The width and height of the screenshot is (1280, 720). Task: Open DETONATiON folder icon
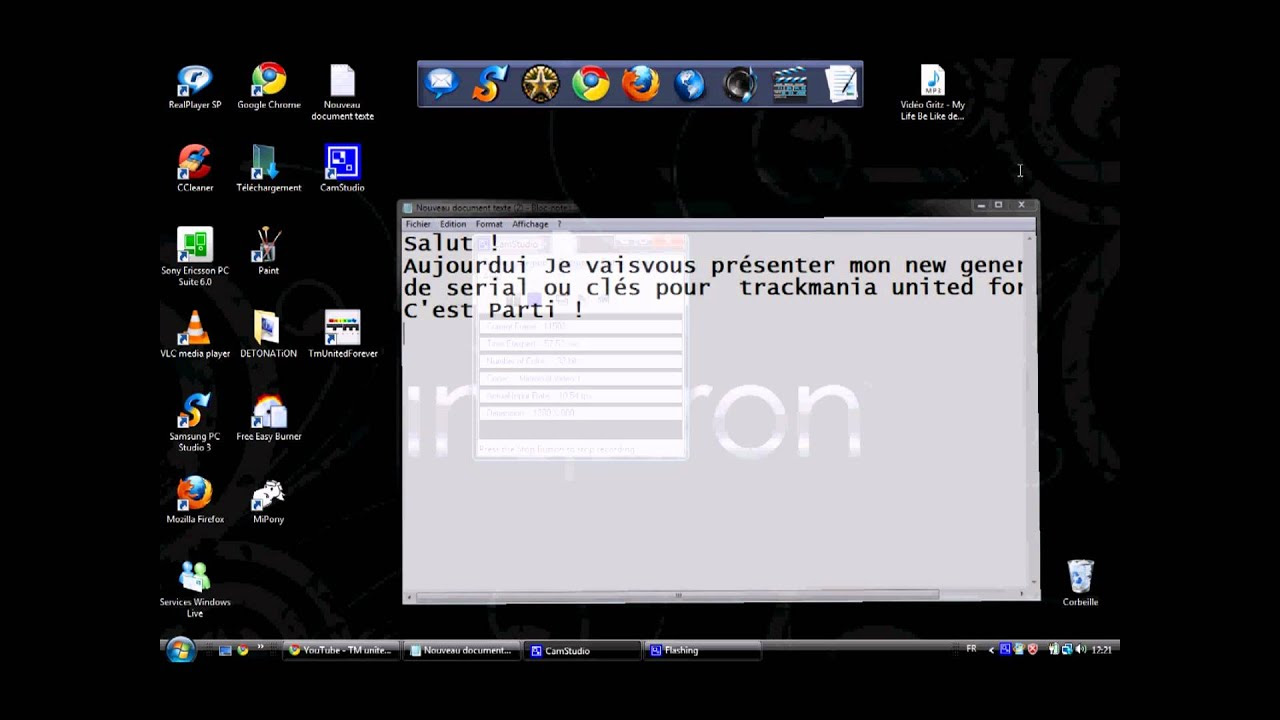tap(268, 335)
